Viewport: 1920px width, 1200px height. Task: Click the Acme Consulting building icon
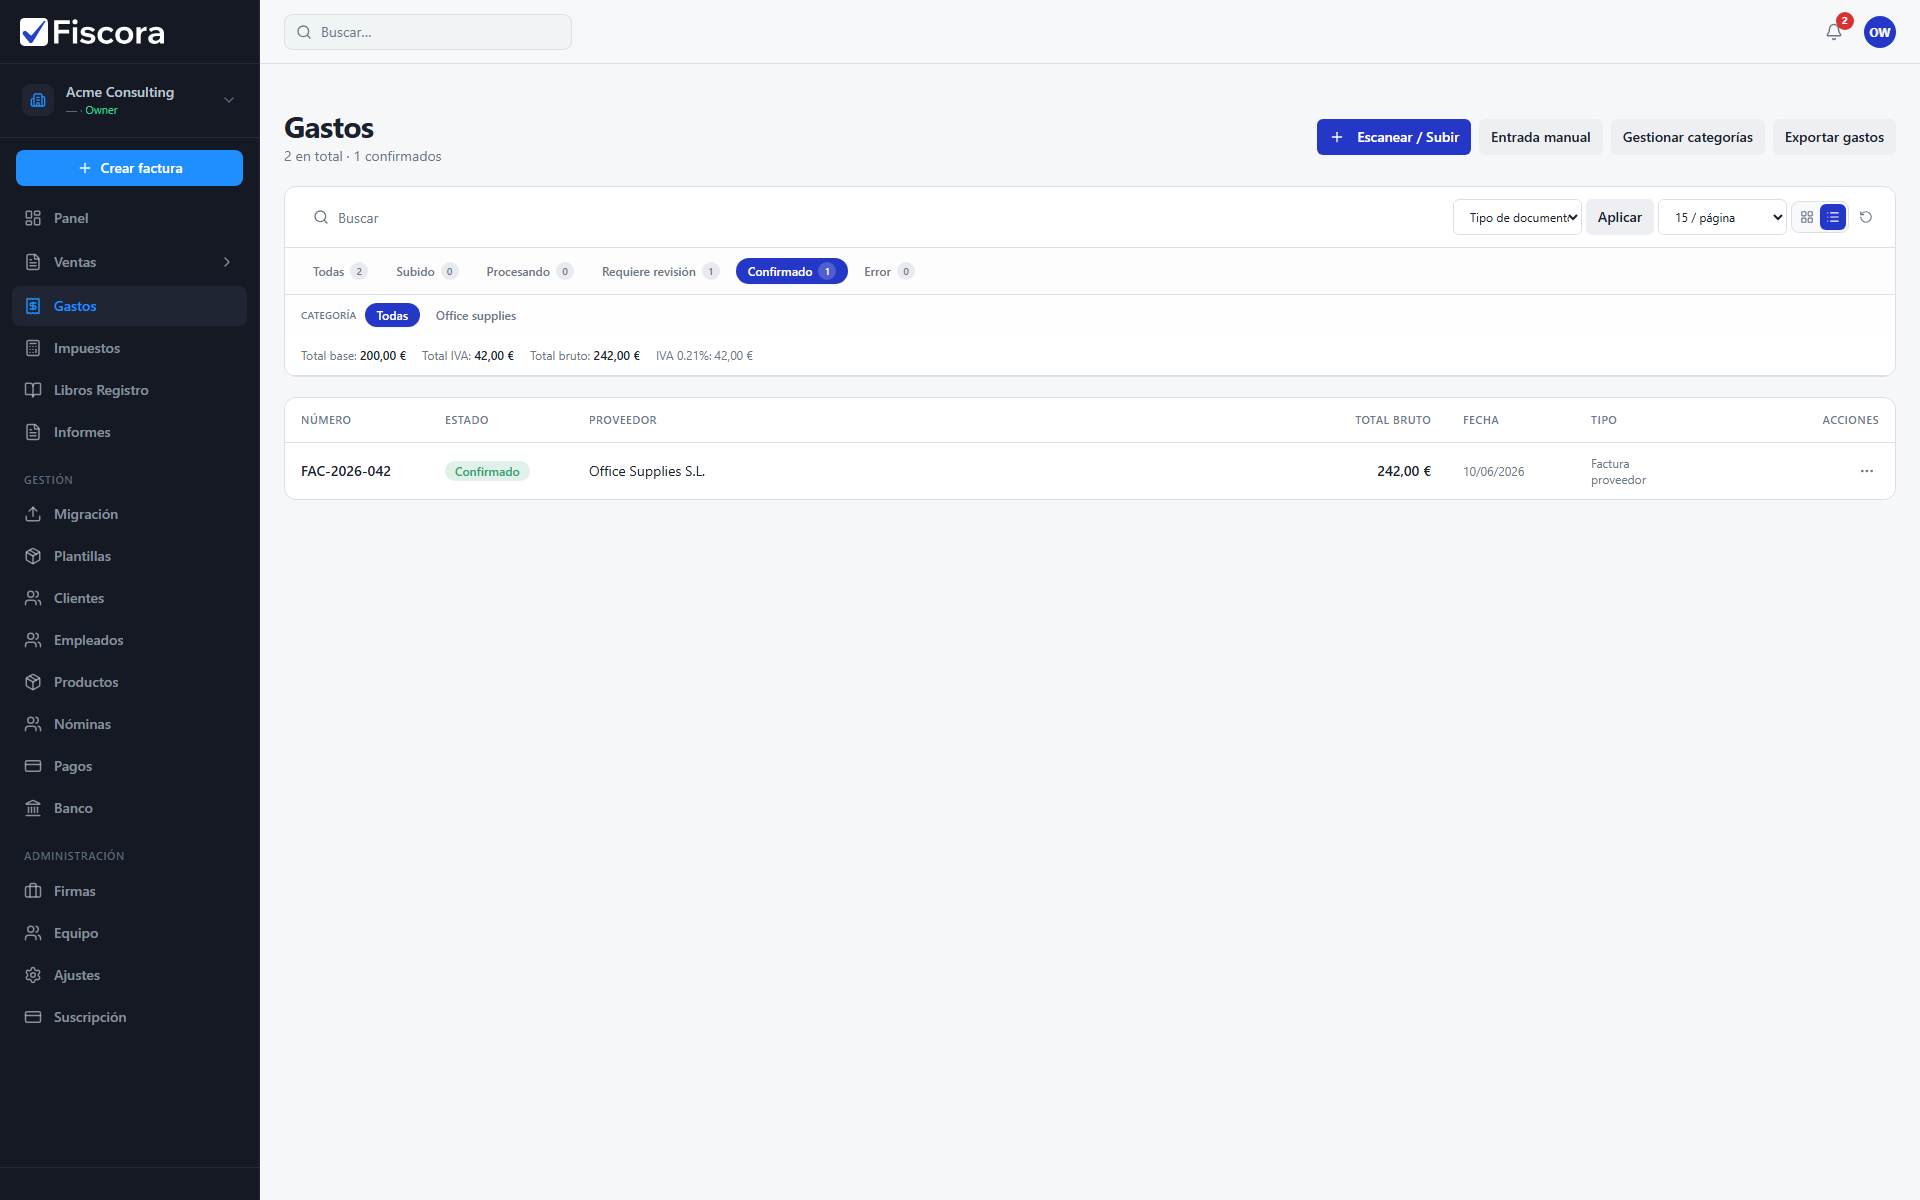point(38,100)
